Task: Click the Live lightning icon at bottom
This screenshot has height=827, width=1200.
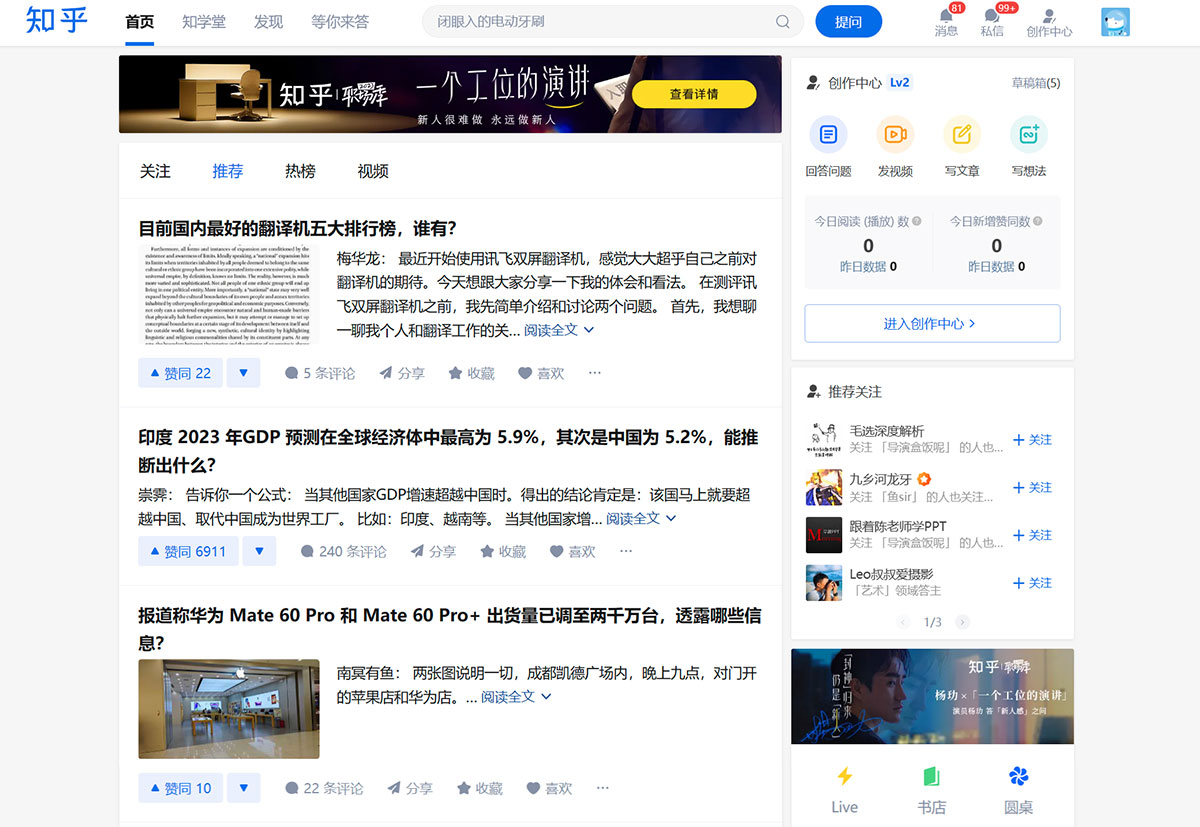Action: pos(844,776)
